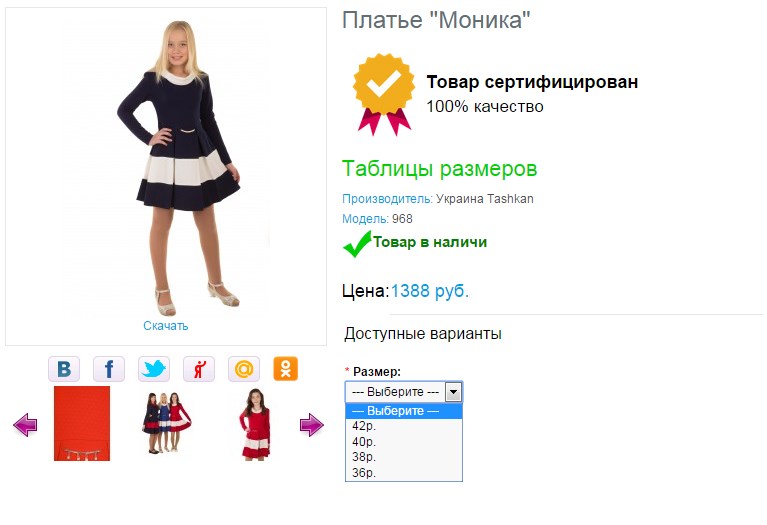This screenshot has height=525, width=767.
Task: Click the gold certified product badge
Action: click(384, 94)
